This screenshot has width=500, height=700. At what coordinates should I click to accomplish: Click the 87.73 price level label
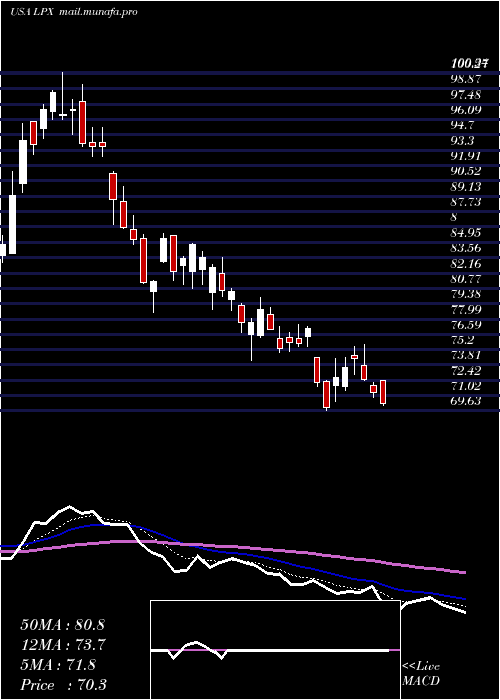tap(466, 202)
